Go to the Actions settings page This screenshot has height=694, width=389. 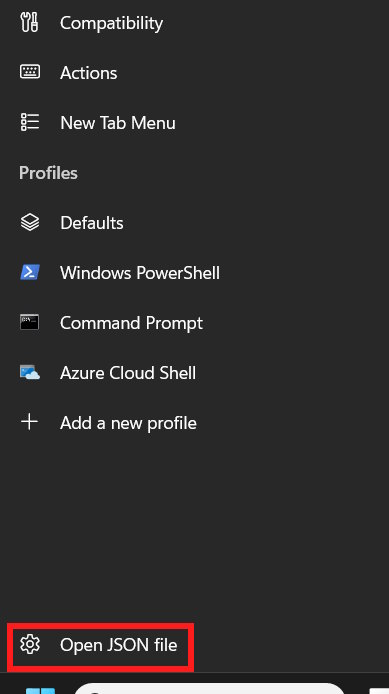click(89, 73)
